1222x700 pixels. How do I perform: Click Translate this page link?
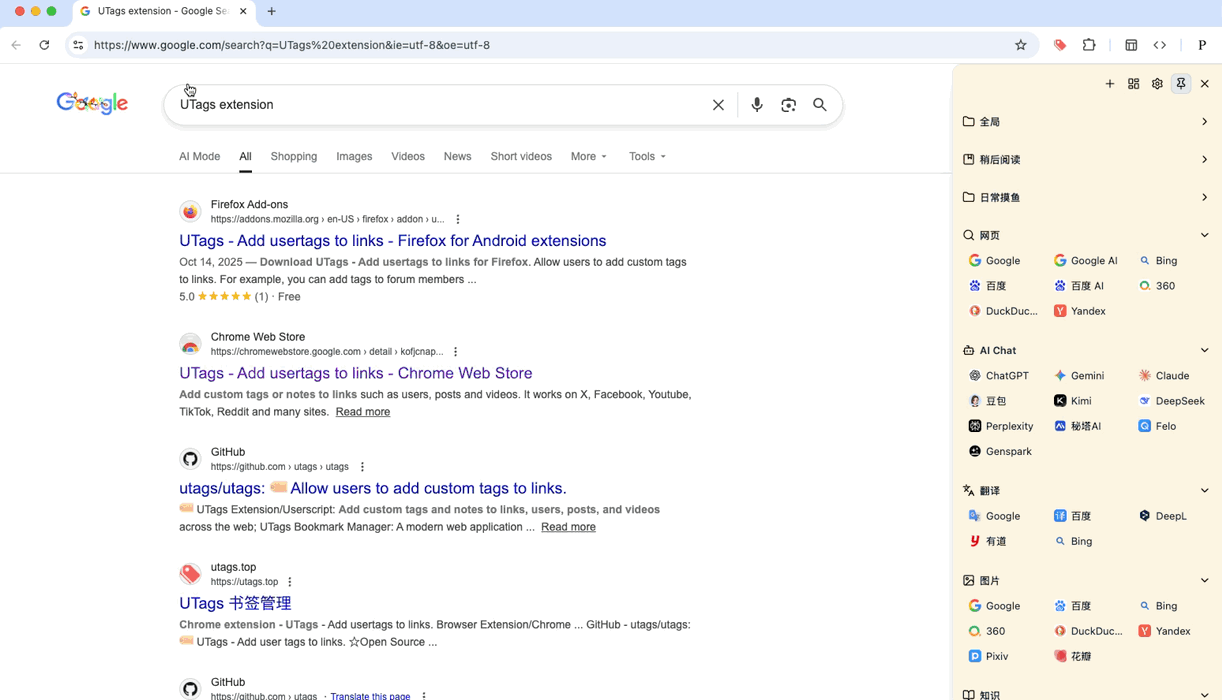tap(370, 696)
